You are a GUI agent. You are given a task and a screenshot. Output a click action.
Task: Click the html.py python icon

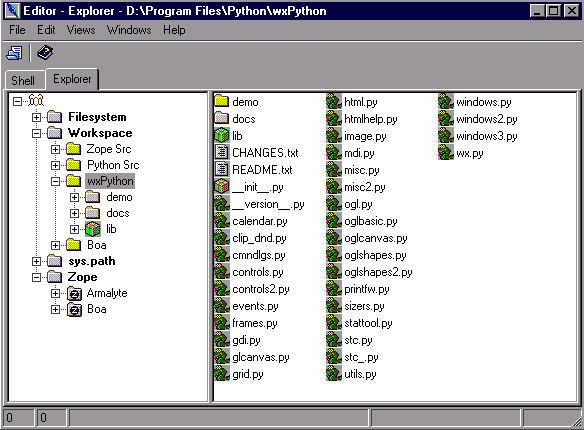(334, 101)
